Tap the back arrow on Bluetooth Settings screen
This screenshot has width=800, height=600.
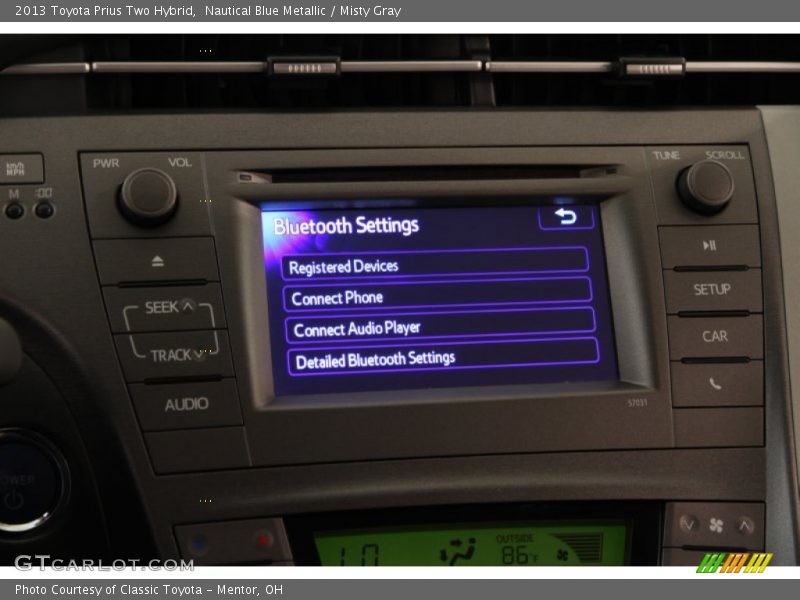(x=566, y=217)
